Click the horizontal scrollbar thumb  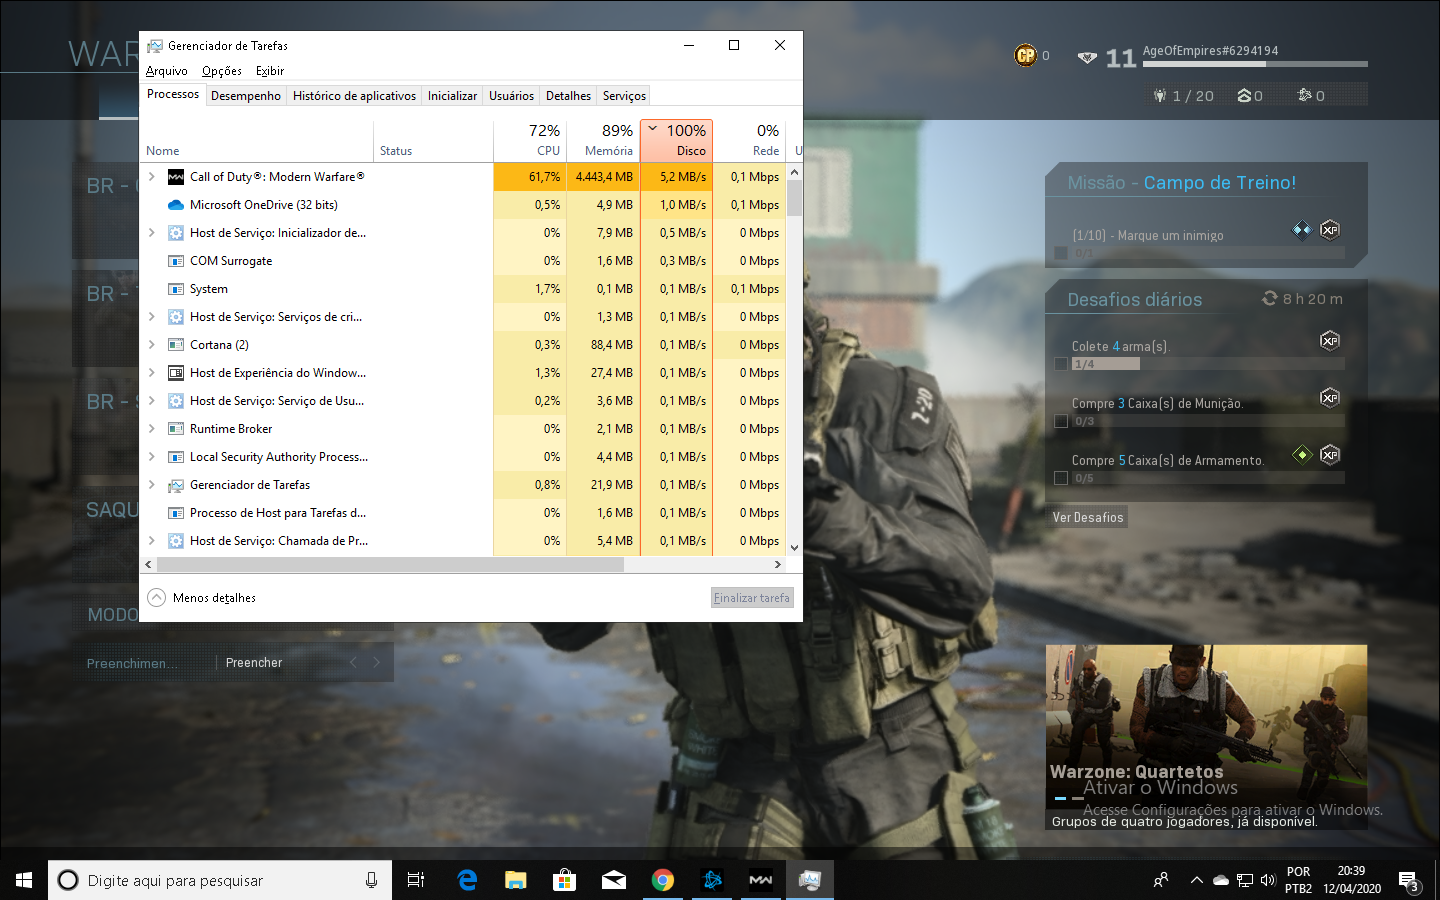[x=390, y=565]
